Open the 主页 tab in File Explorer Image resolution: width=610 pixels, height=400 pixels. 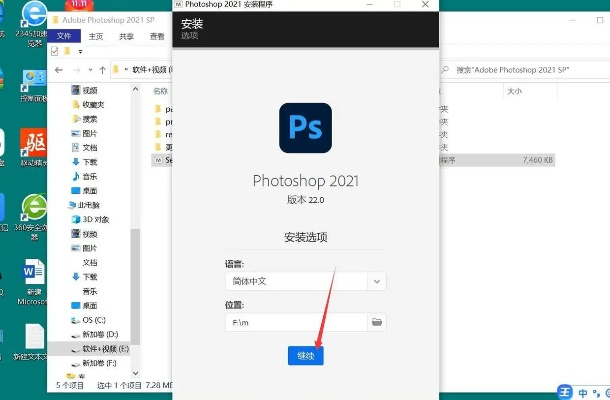coord(96,36)
